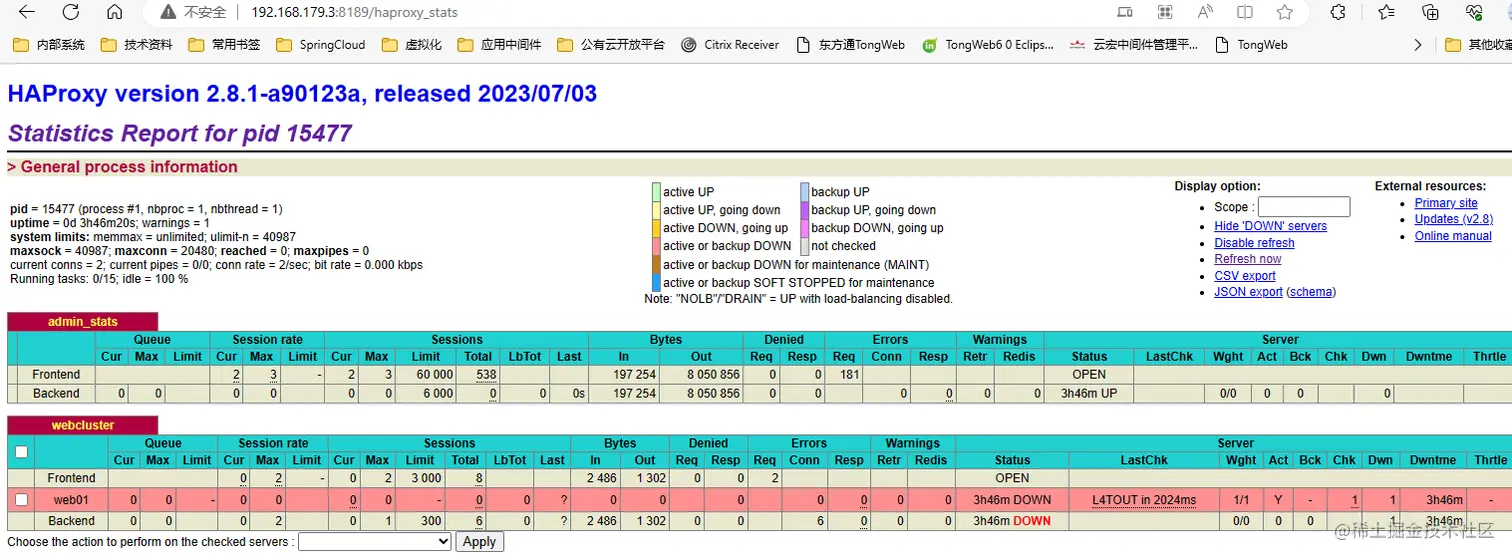Click the Apply button
This screenshot has width=1512, height=558.
coord(479,541)
